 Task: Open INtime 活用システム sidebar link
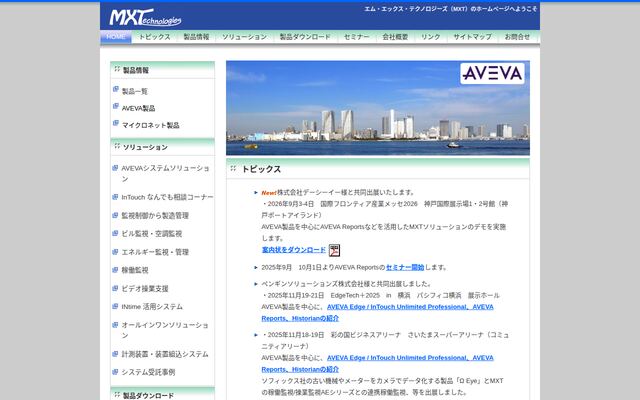tap(152, 307)
